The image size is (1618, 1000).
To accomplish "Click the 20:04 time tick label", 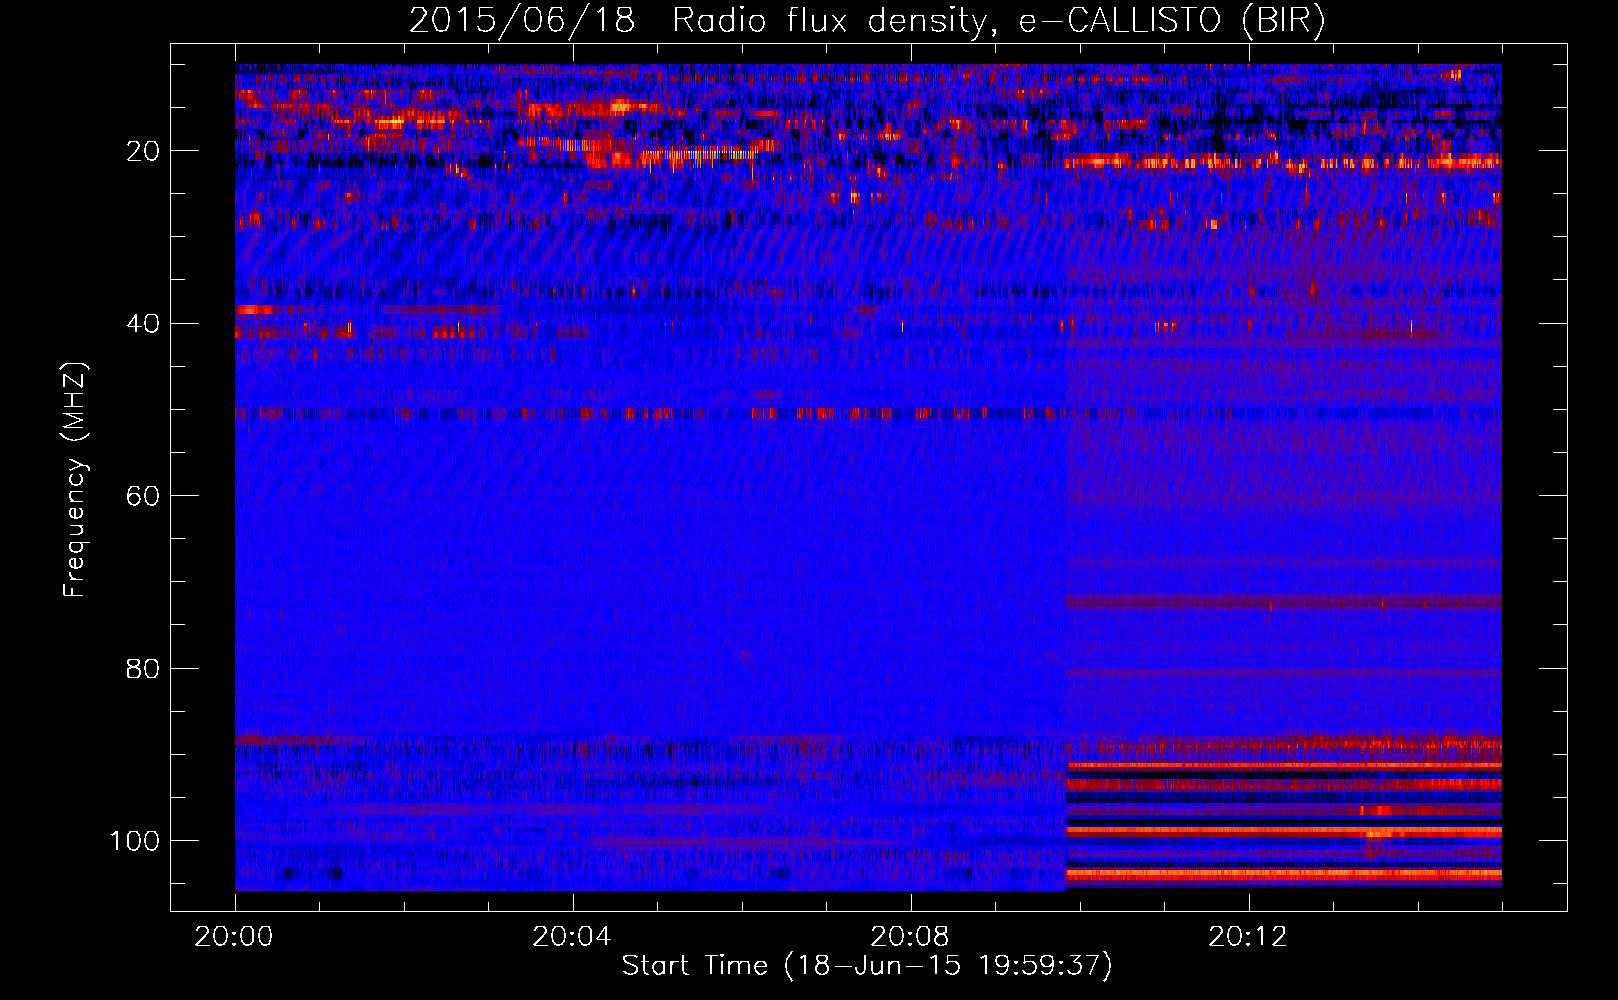I will point(571,937).
